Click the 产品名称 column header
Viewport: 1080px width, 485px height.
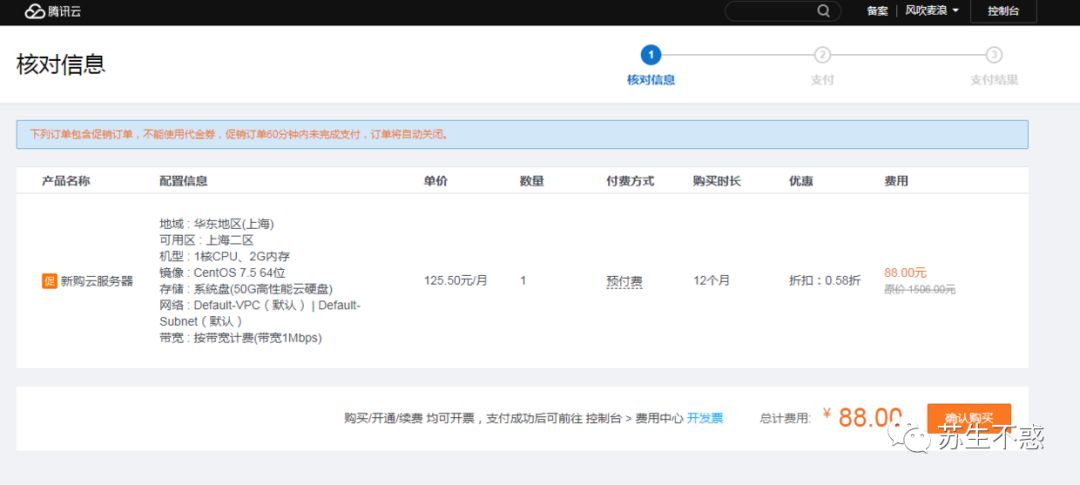click(66, 181)
